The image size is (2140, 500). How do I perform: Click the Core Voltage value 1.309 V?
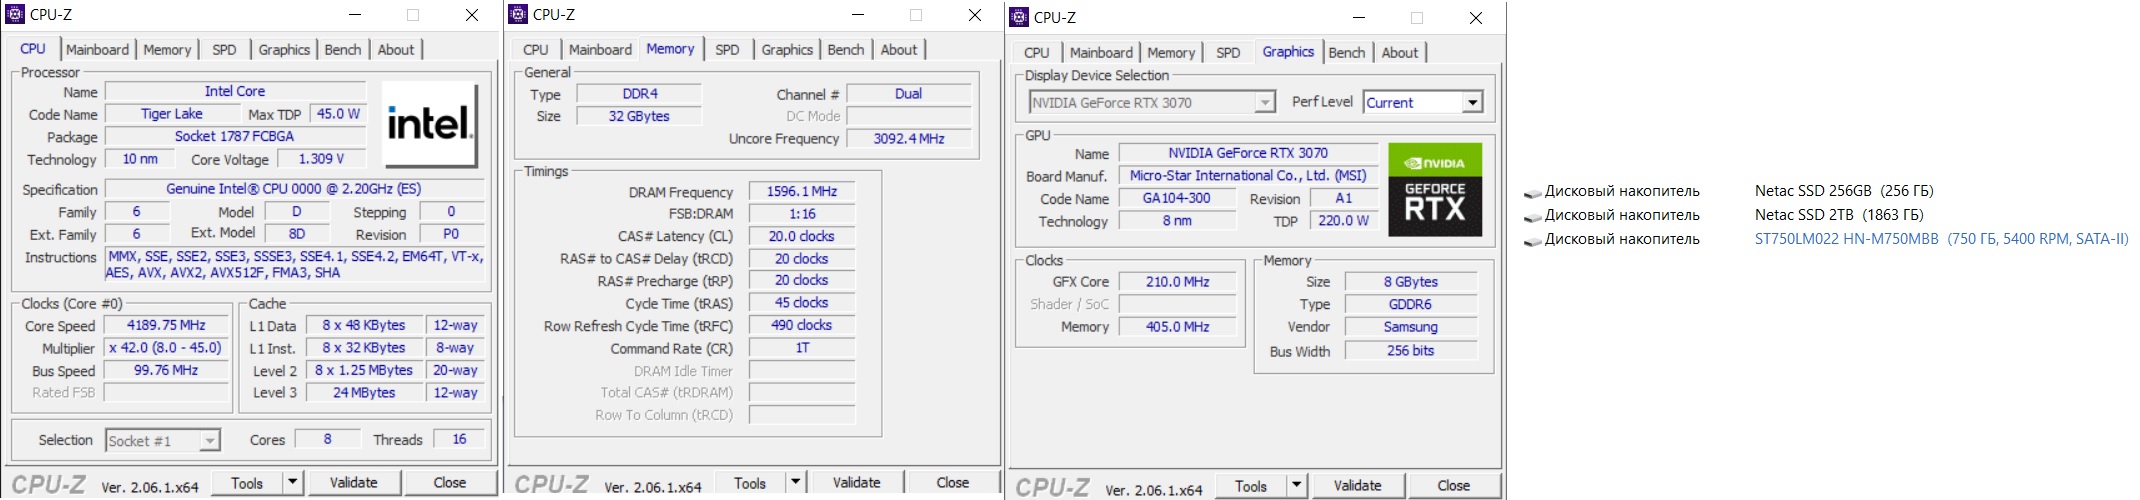tap(322, 159)
